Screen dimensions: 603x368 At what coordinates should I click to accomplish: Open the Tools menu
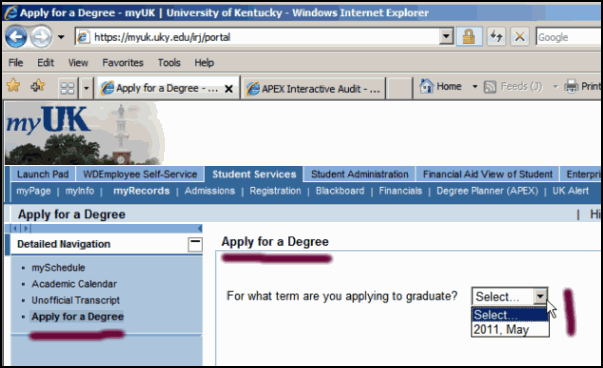(169, 63)
